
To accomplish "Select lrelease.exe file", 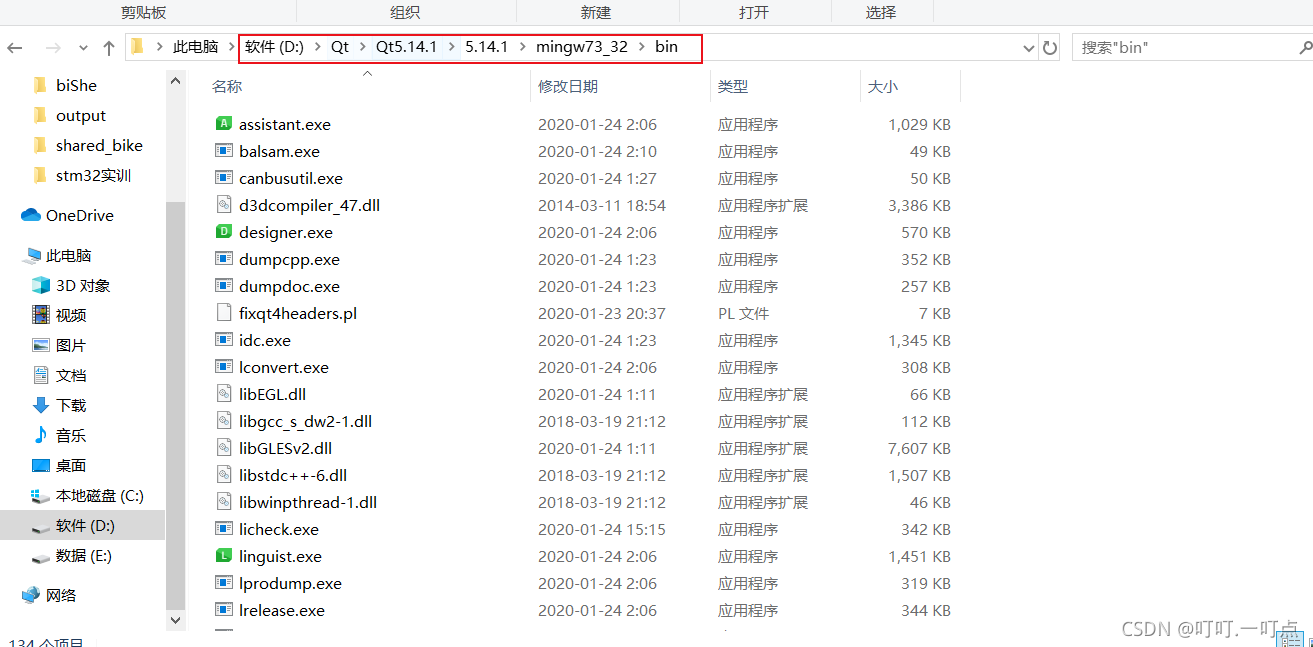I will click(x=282, y=610).
